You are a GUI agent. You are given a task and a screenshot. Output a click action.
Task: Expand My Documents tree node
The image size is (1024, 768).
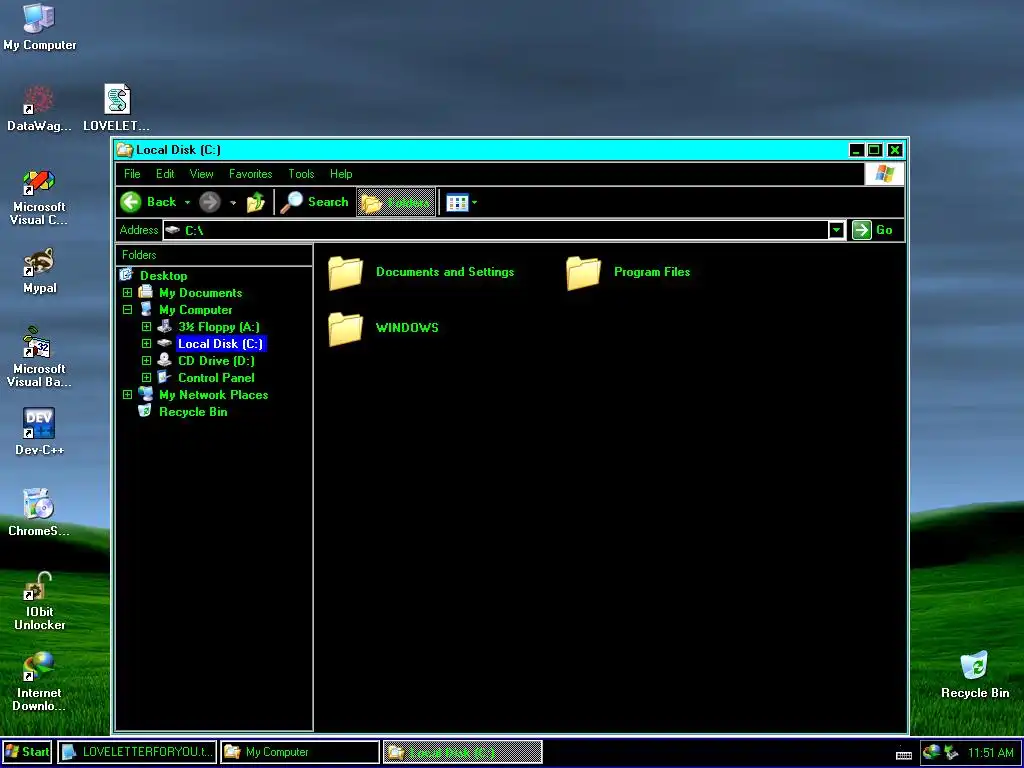pyautogui.click(x=127, y=293)
